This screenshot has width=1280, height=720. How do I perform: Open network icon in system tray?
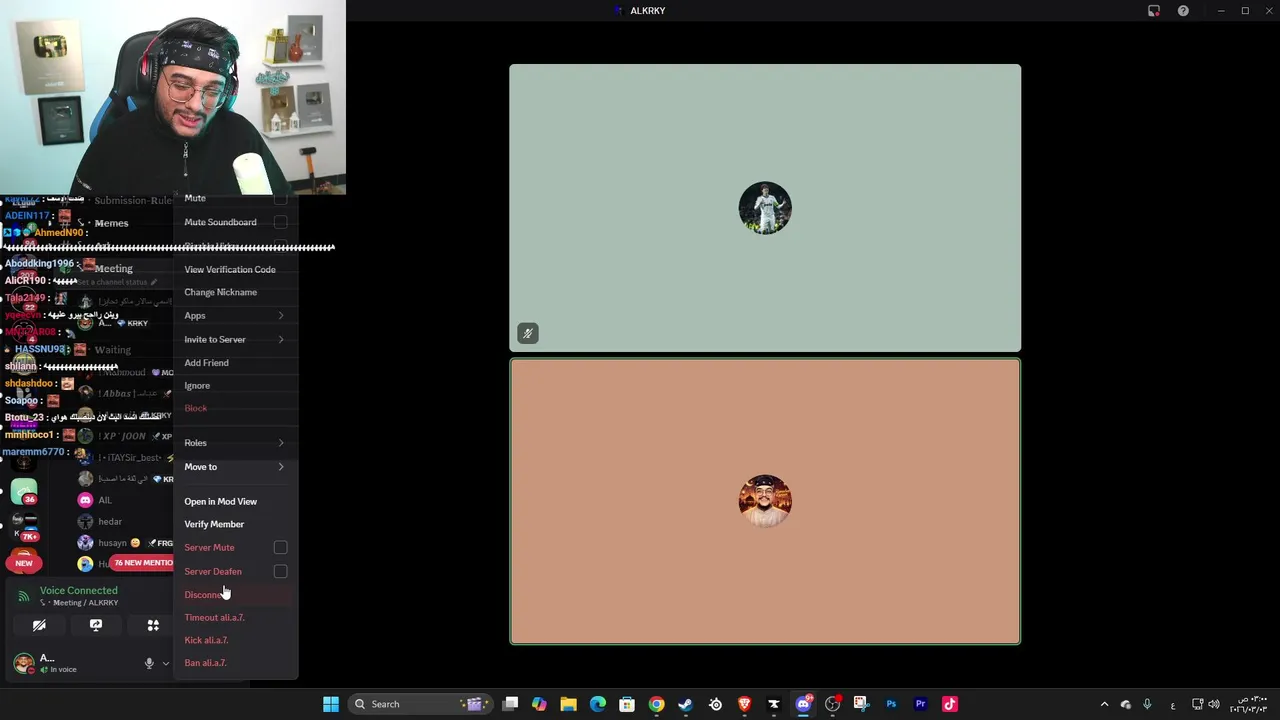click(x=1198, y=704)
